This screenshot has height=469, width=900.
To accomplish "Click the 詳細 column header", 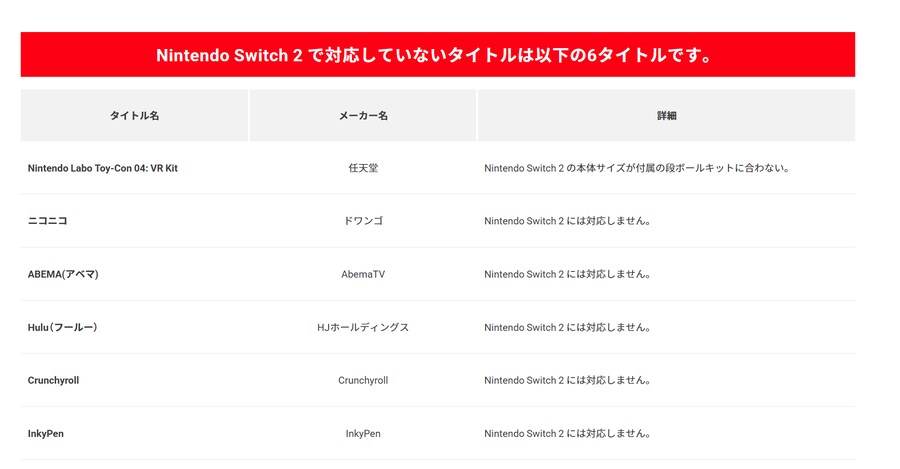I will point(666,116).
